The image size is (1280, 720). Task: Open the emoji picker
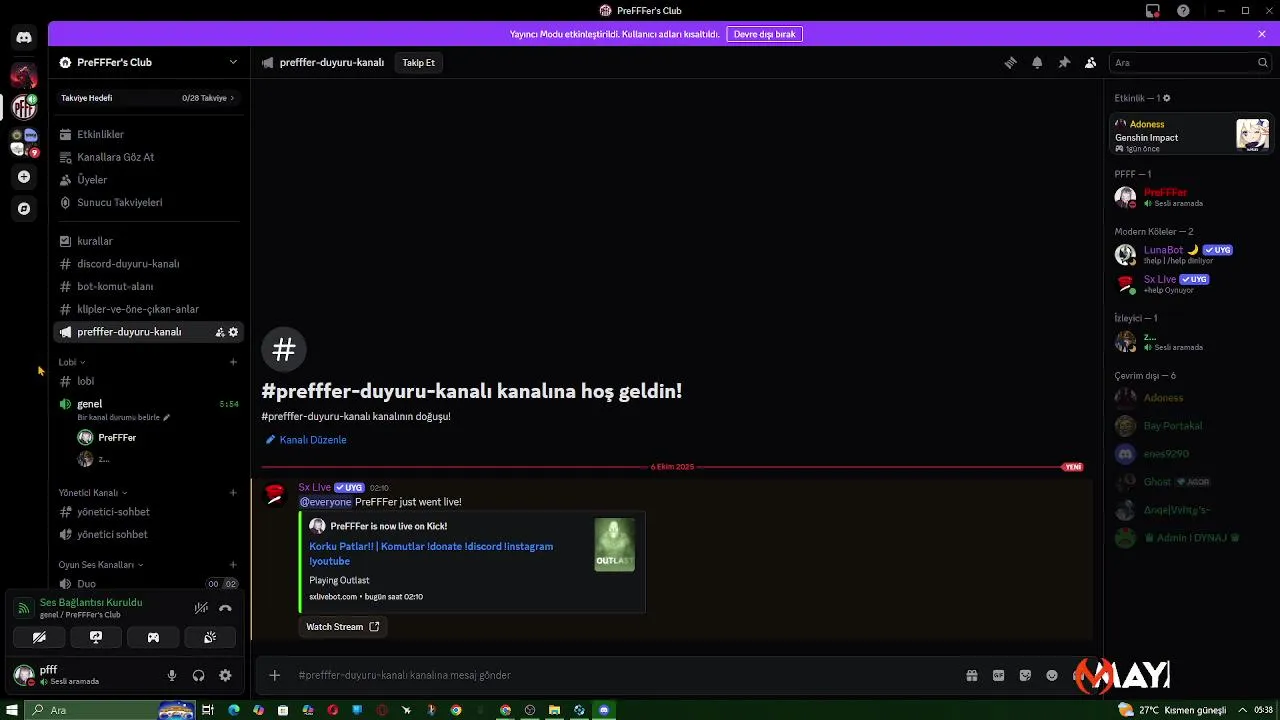click(1052, 675)
